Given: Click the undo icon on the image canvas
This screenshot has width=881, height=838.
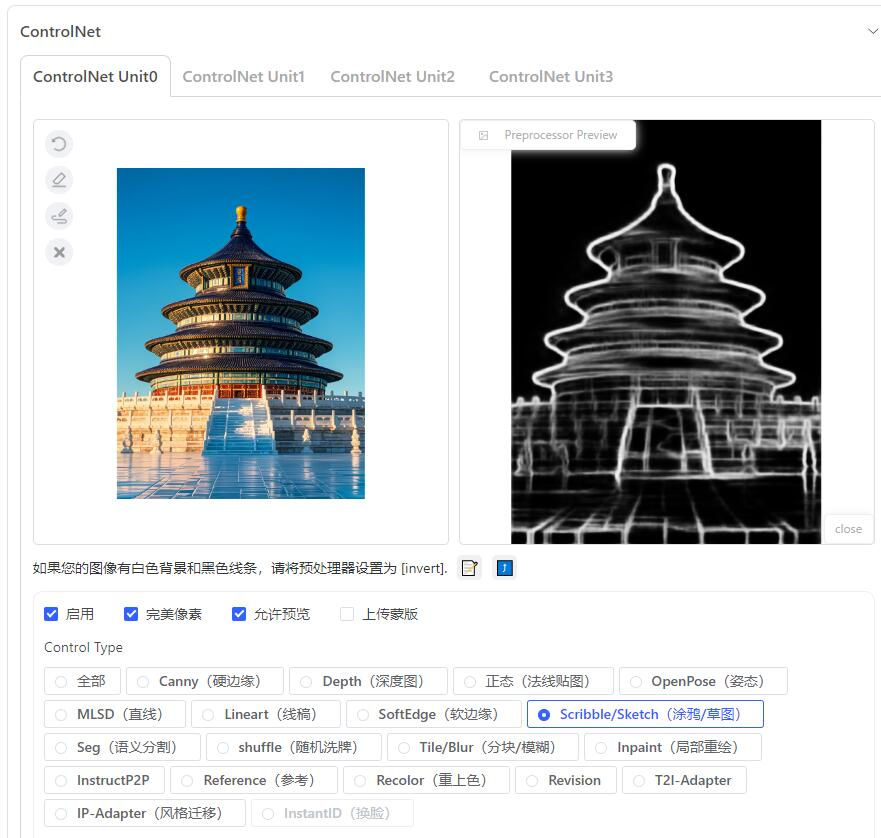Looking at the screenshot, I should pyautogui.click(x=59, y=144).
